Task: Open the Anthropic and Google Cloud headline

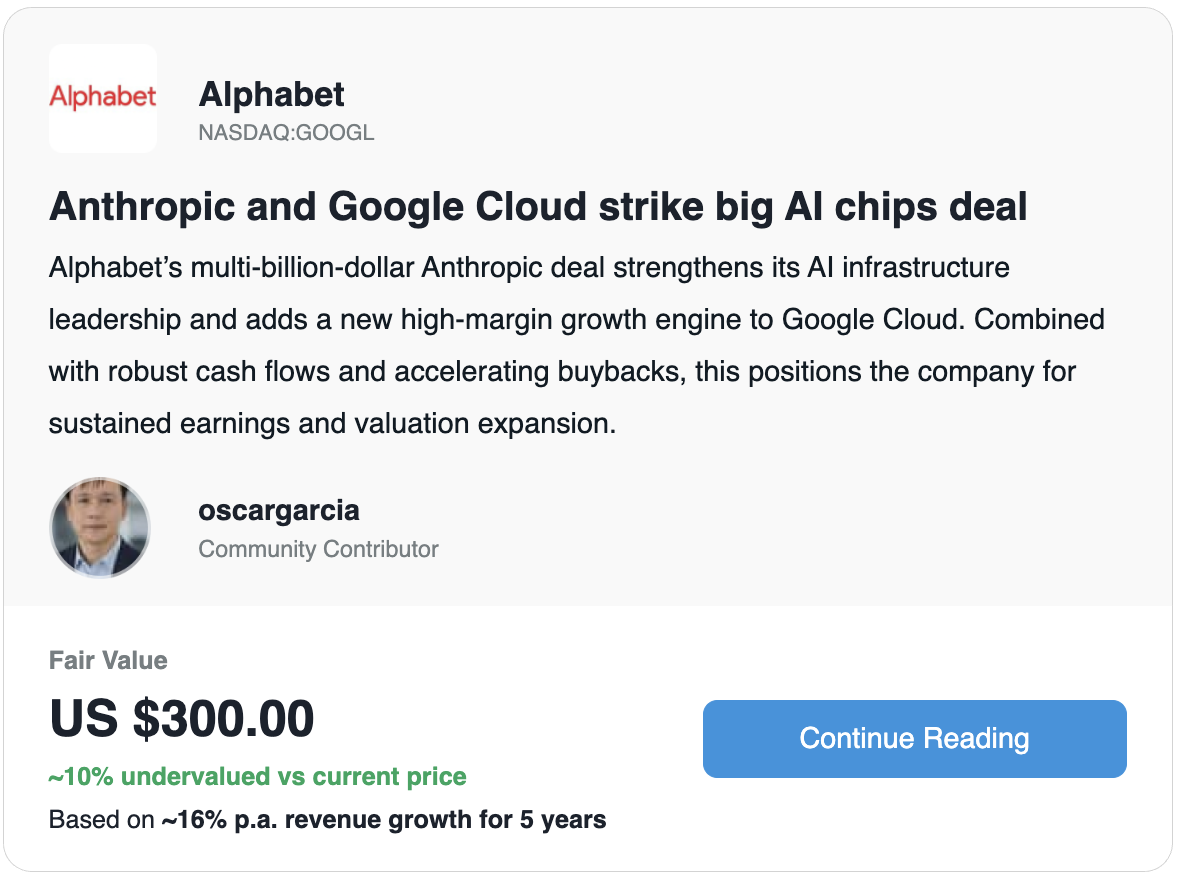Action: point(538,207)
